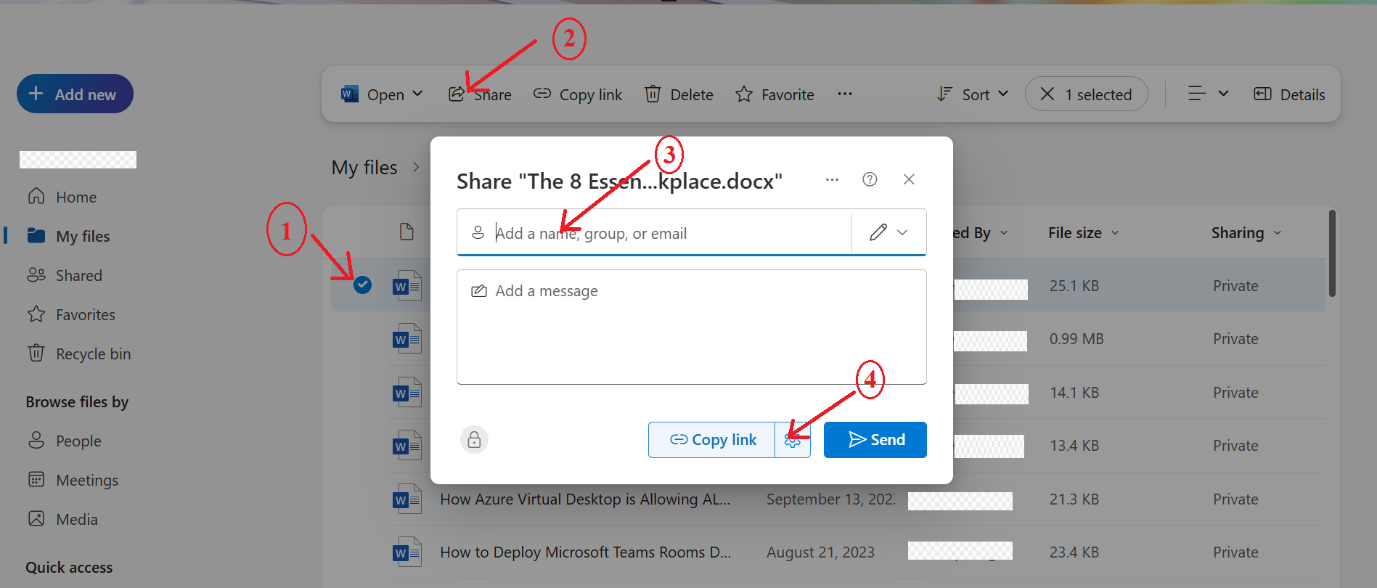Open the Recycle bin from the sidebar
The height and width of the screenshot is (588, 1377).
(38, 353)
